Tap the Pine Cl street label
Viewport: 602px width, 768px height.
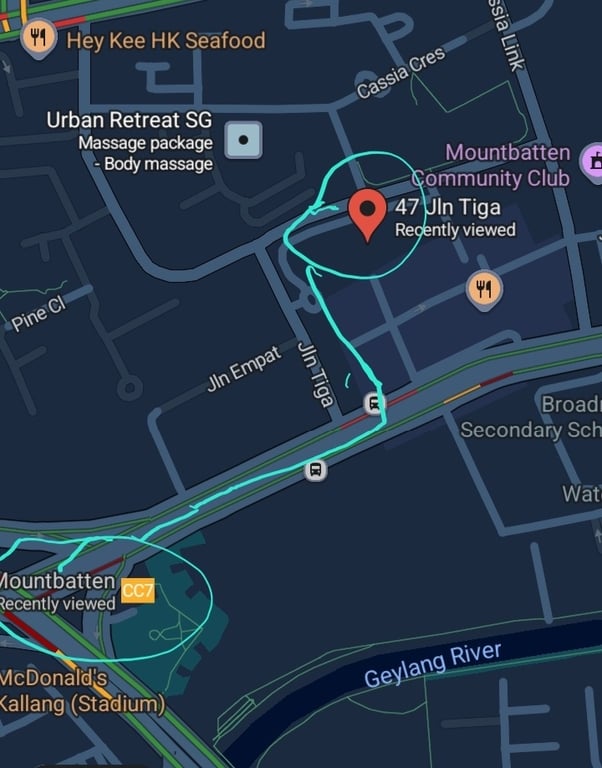(38, 314)
